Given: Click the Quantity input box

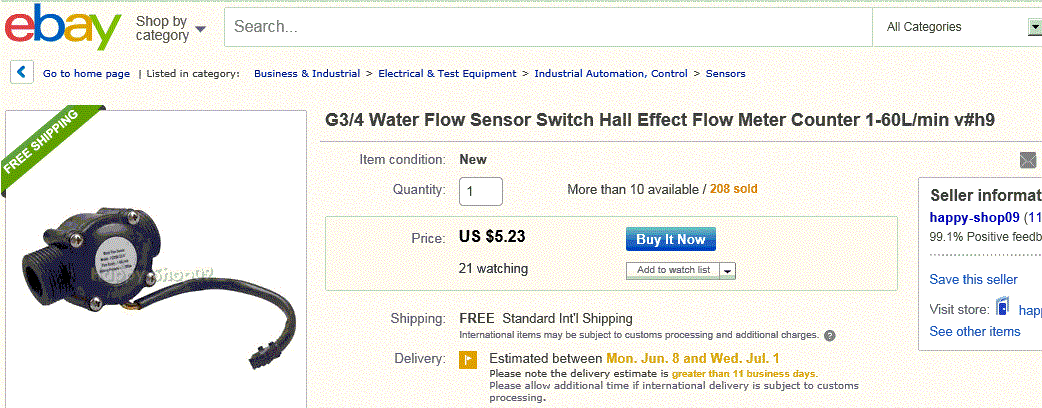Looking at the screenshot, I should coord(480,191).
